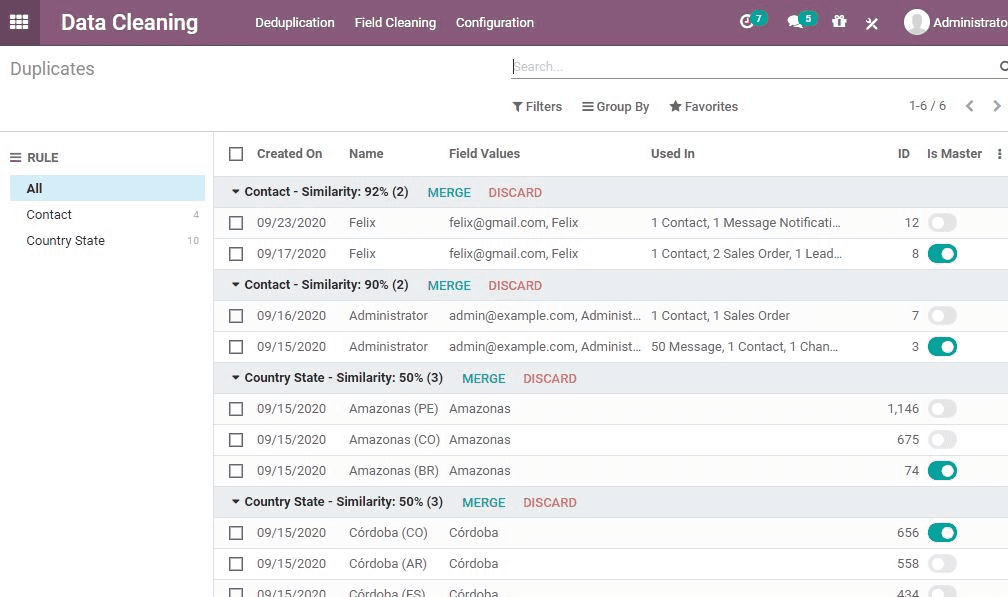Sort by the Name column header

[366, 154]
